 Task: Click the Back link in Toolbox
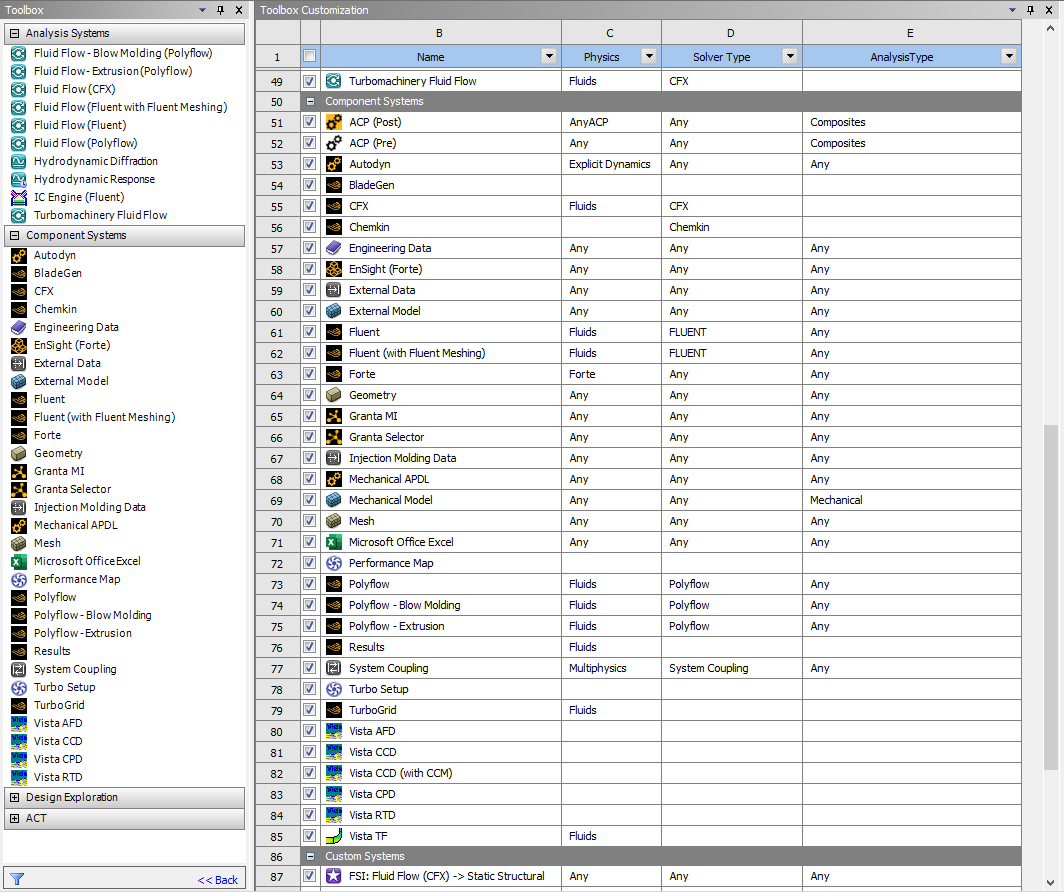point(217,880)
